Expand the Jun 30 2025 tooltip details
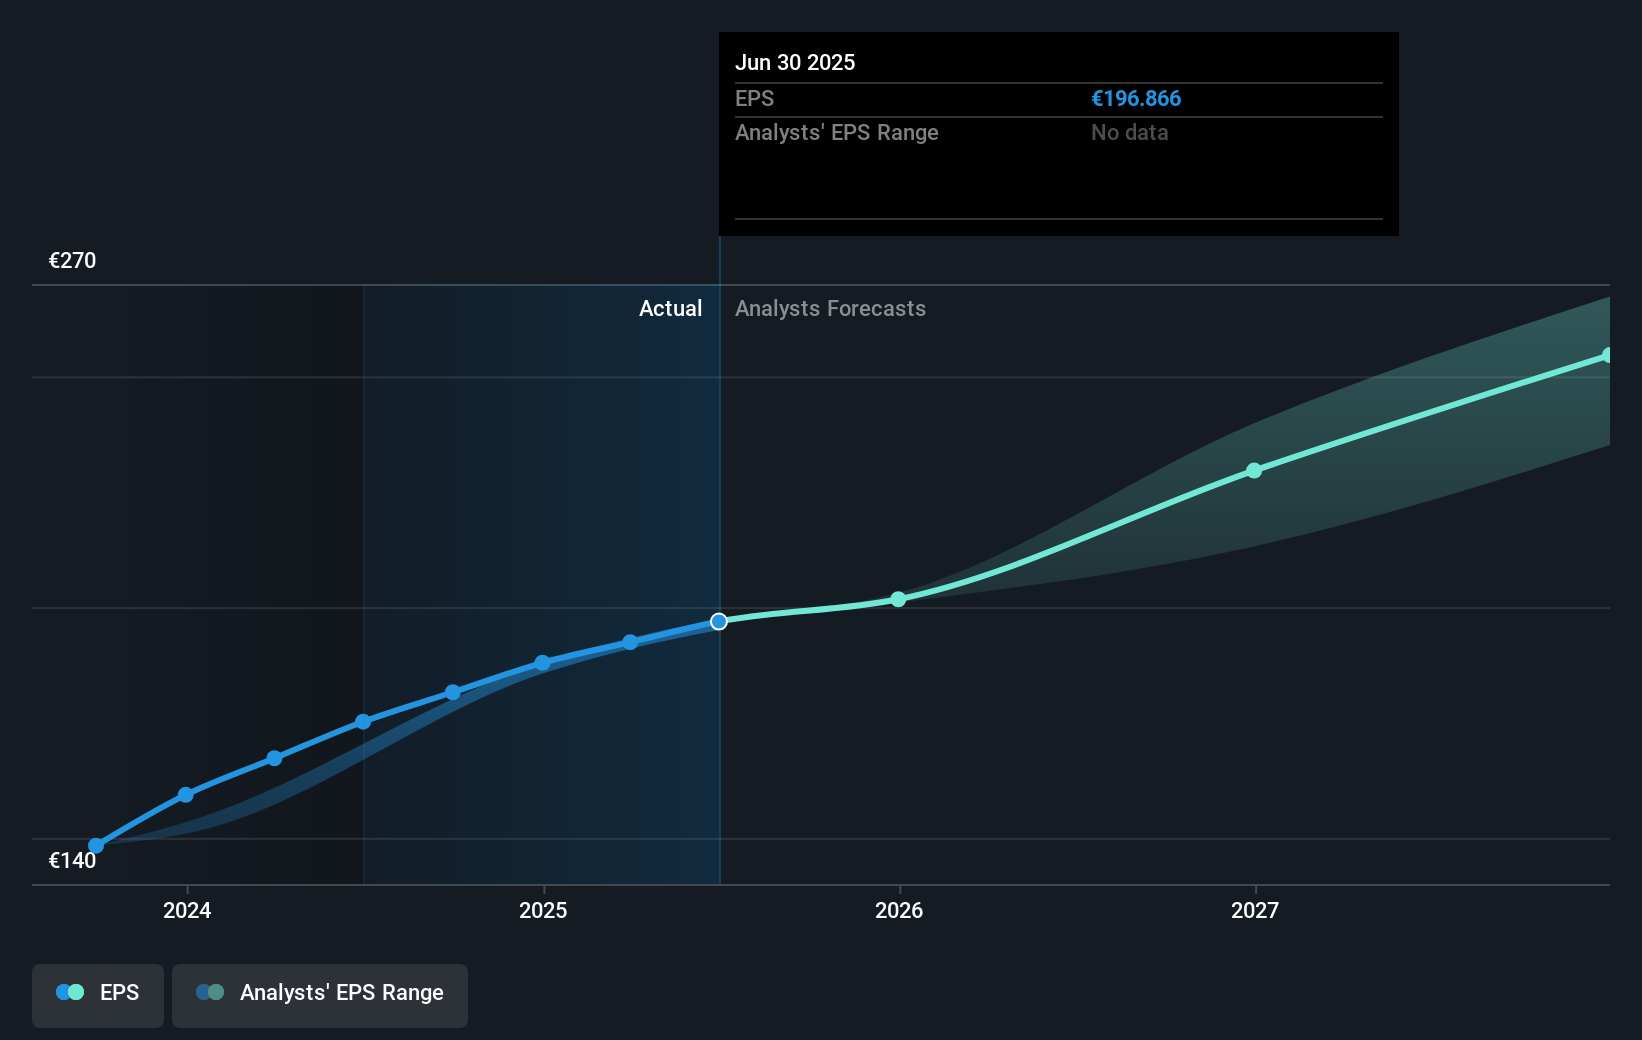The image size is (1642, 1040). pos(795,62)
